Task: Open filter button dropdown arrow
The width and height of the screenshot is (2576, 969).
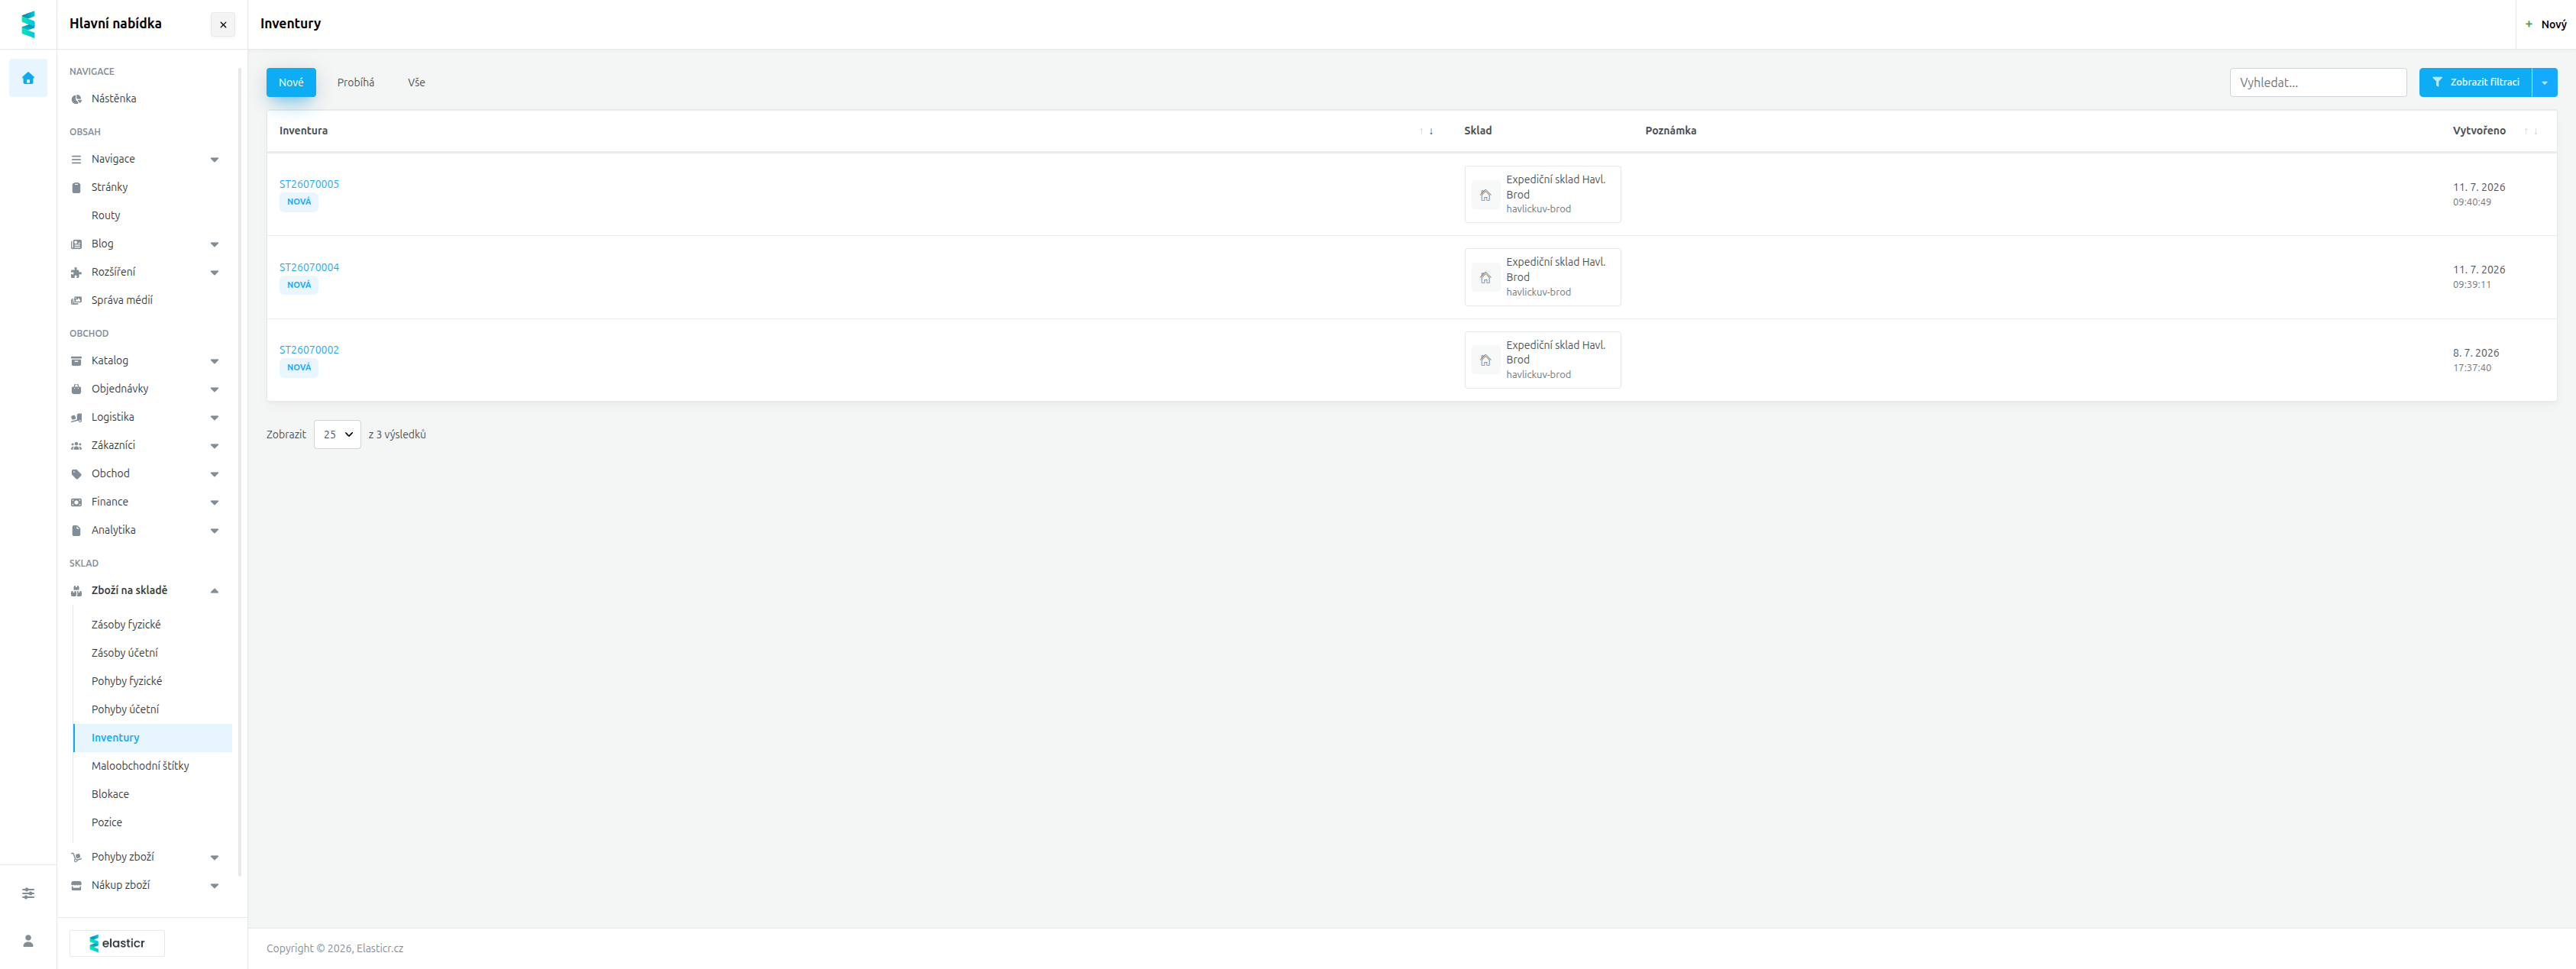Action: pyautogui.click(x=2544, y=83)
